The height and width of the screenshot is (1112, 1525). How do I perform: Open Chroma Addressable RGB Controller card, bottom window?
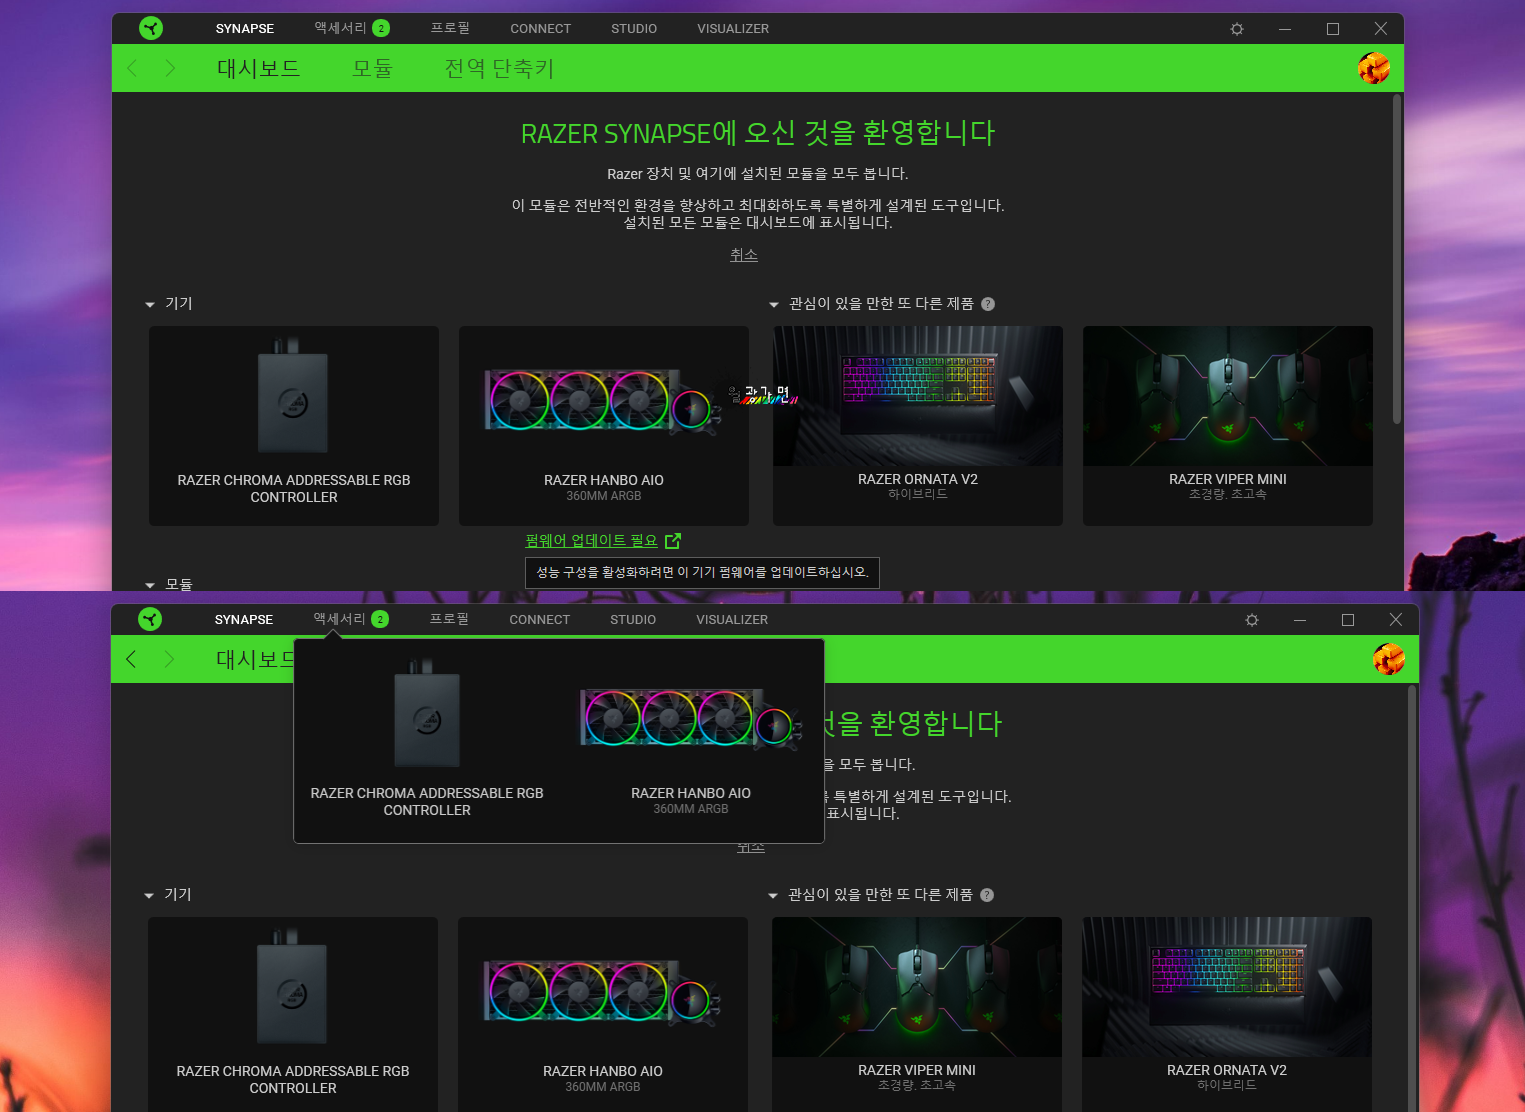coord(293,1014)
